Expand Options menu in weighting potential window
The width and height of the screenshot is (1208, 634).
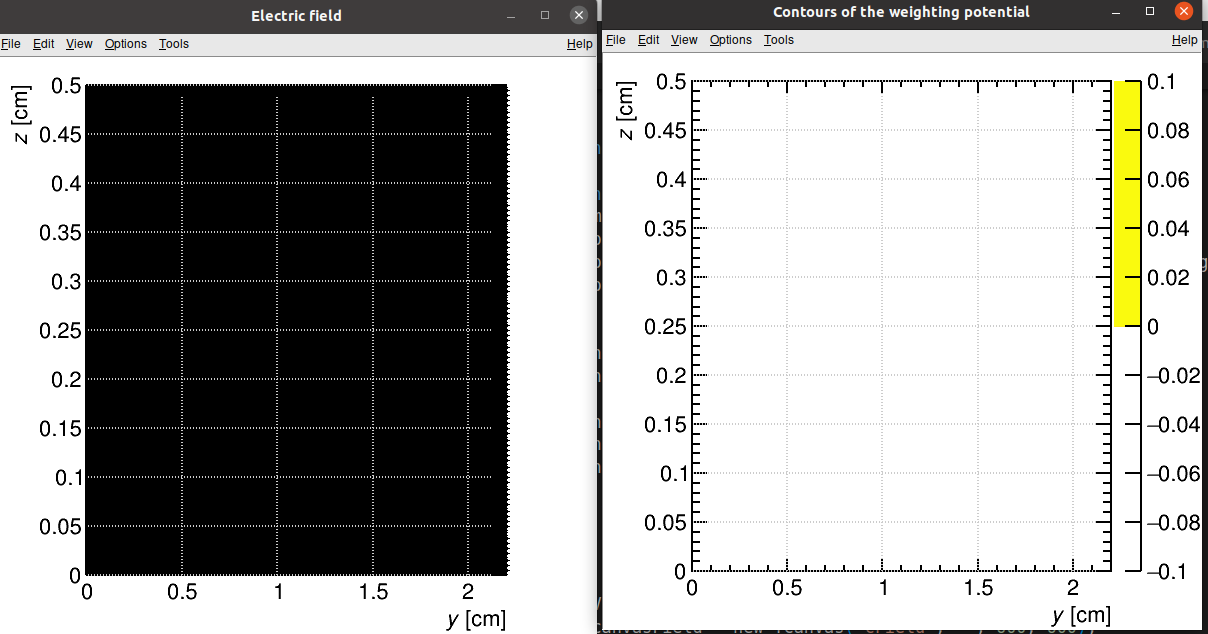(x=731, y=40)
